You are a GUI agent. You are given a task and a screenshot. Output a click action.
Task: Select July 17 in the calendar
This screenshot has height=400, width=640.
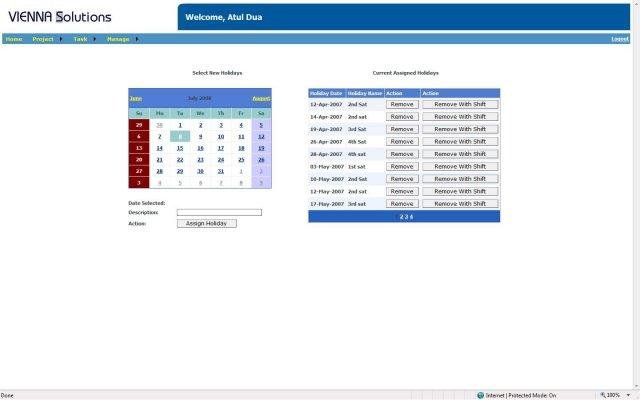pos(221,148)
